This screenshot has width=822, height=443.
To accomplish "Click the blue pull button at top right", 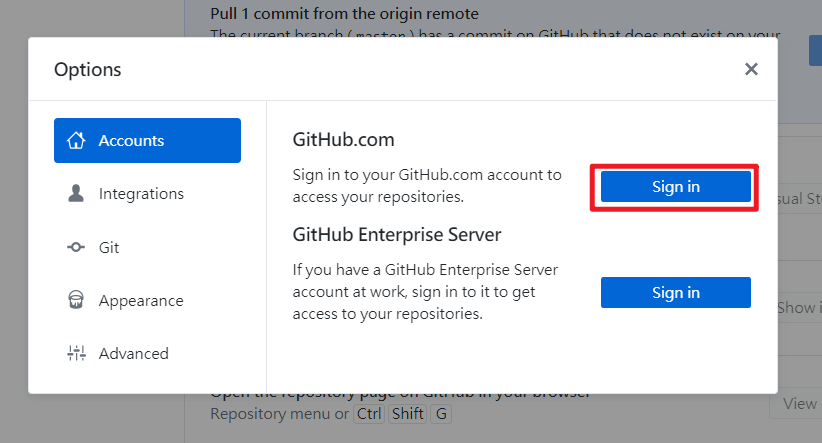I will click(x=815, y=50).
